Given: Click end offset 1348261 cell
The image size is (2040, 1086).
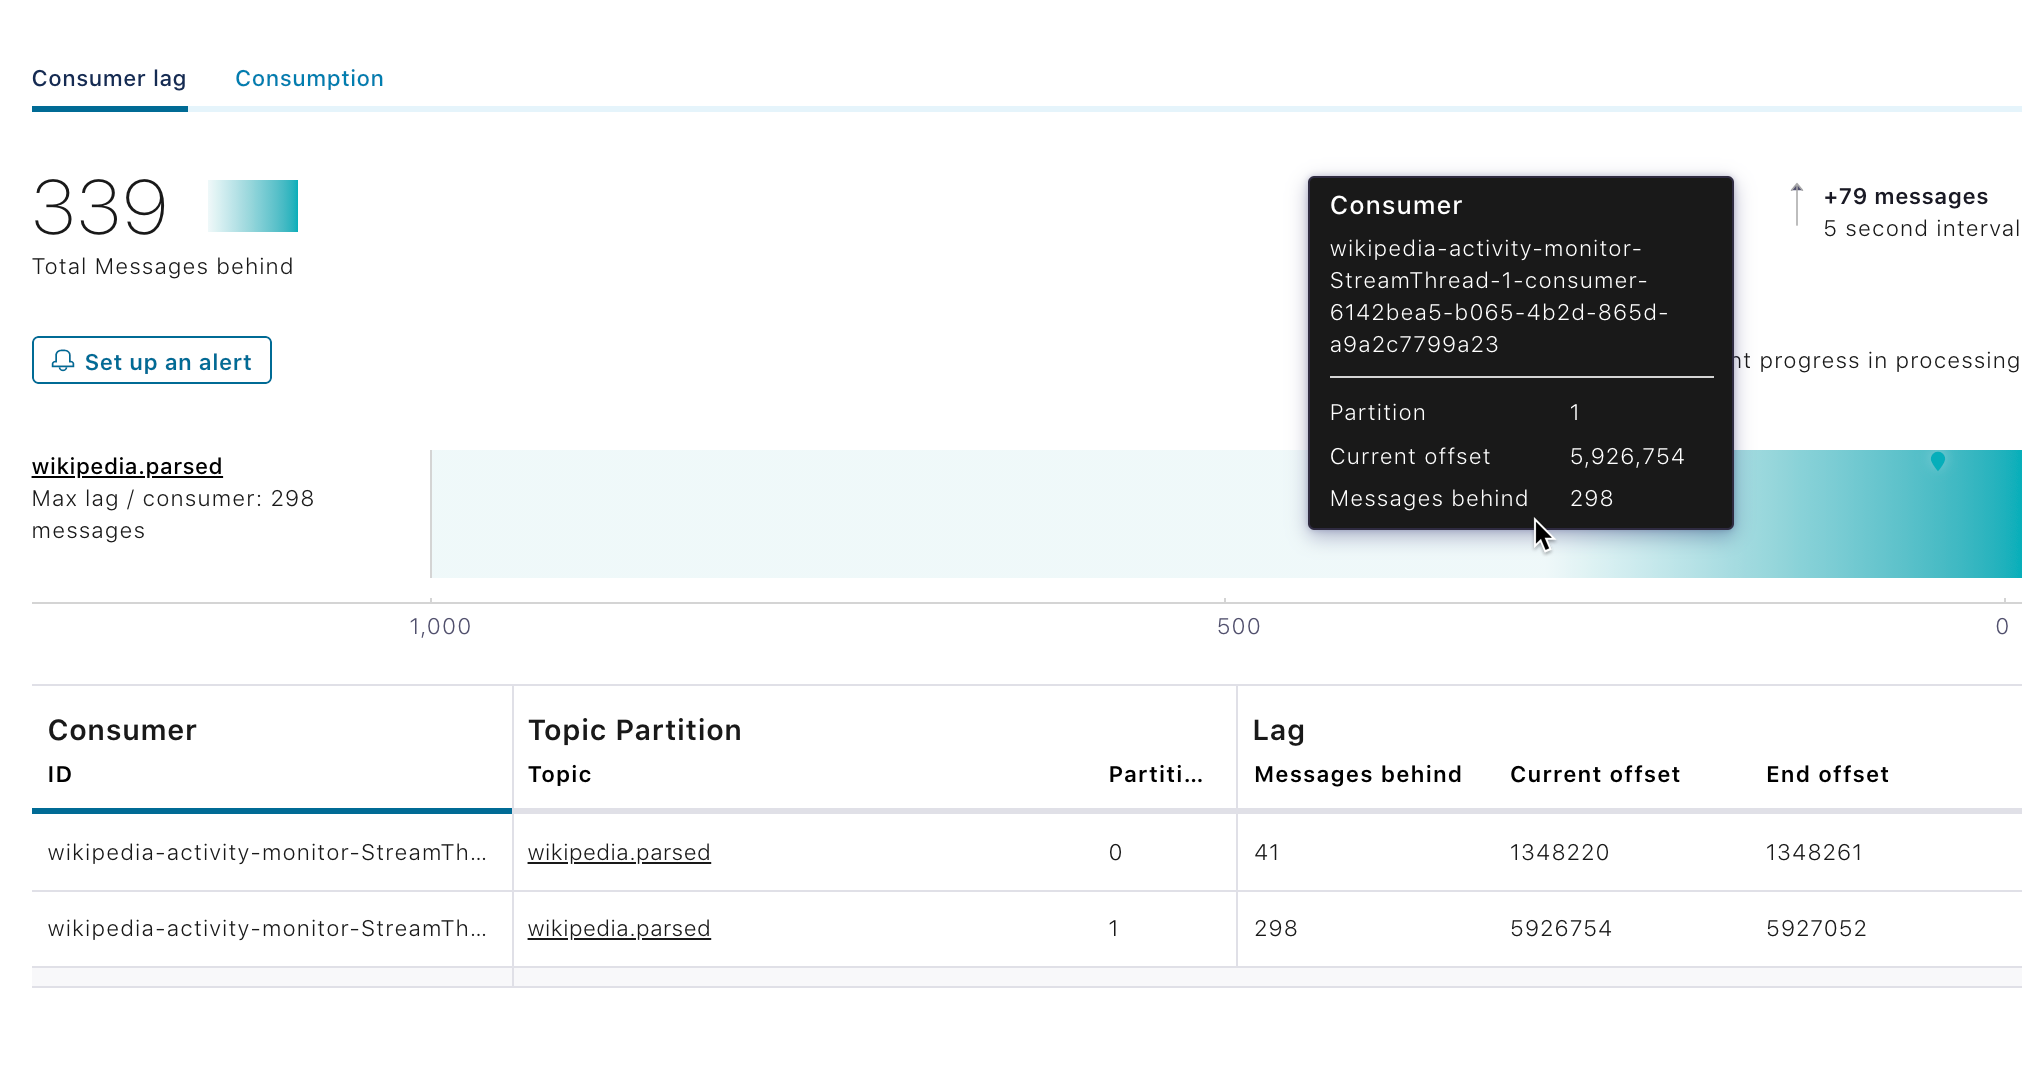Looking at the screenshot, I should coord(1814,852).
